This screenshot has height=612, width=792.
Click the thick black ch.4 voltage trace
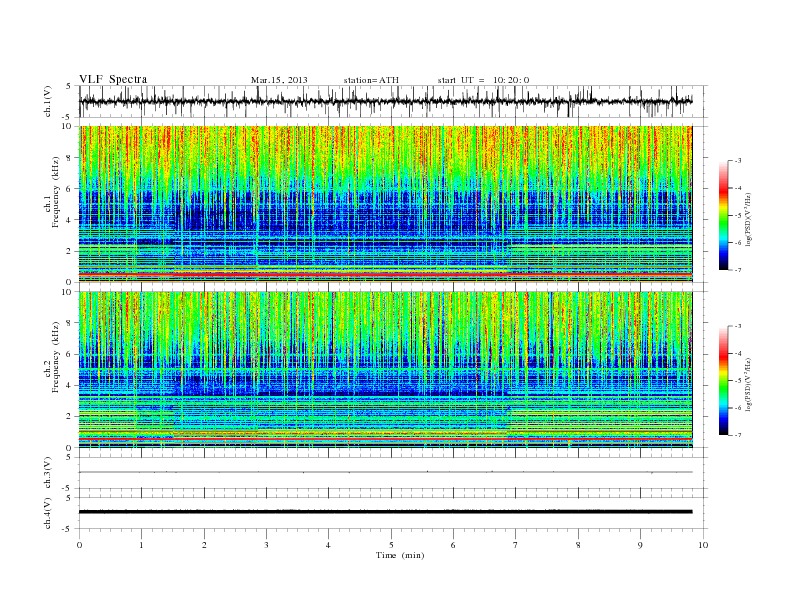click(385, 512)
